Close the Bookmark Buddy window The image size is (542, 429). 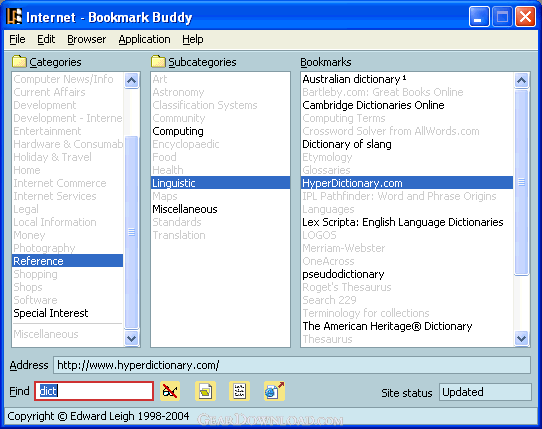click(x=525, y=16)
